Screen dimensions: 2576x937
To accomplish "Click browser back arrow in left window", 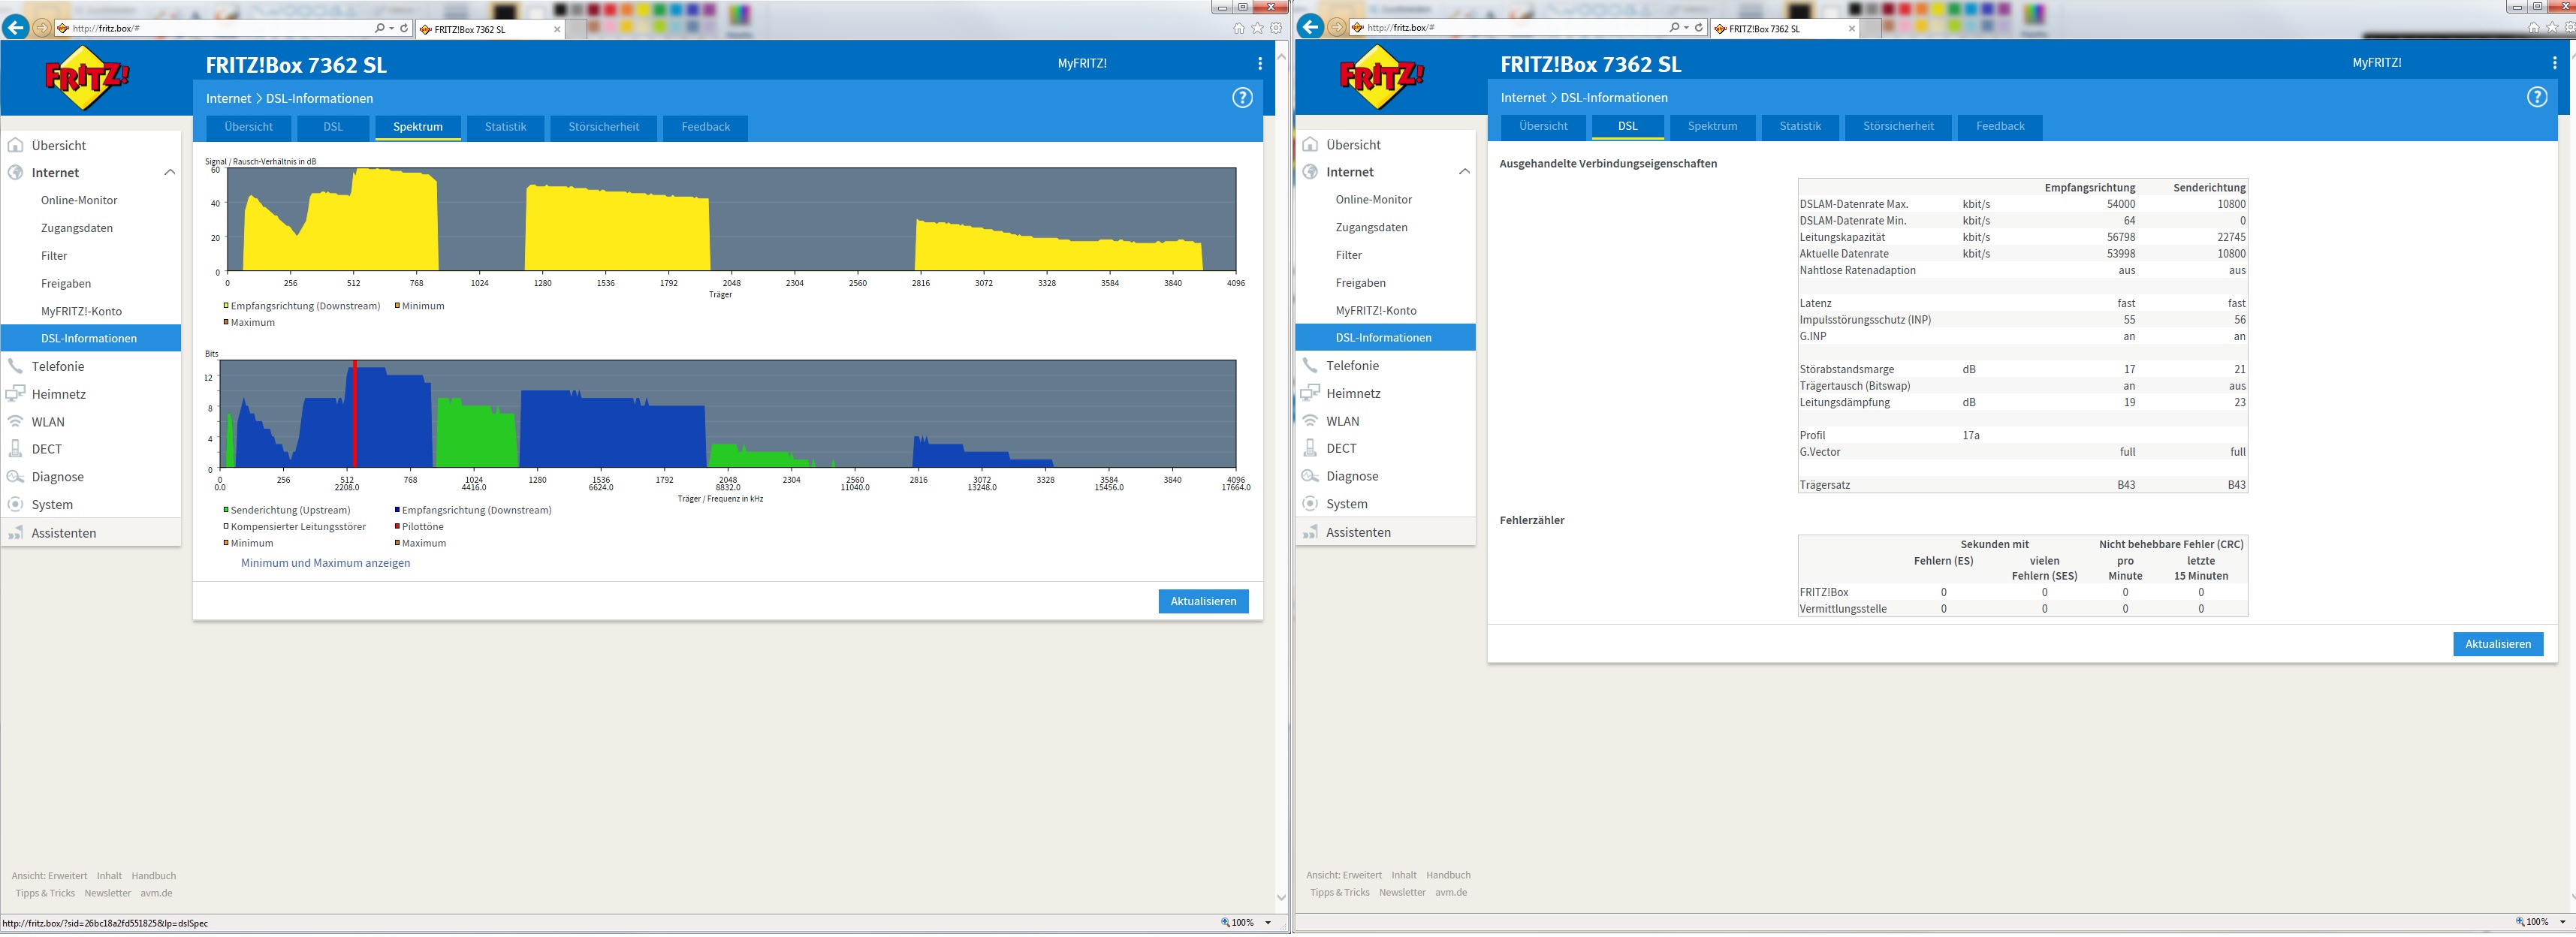I will [x=15, y=28].
